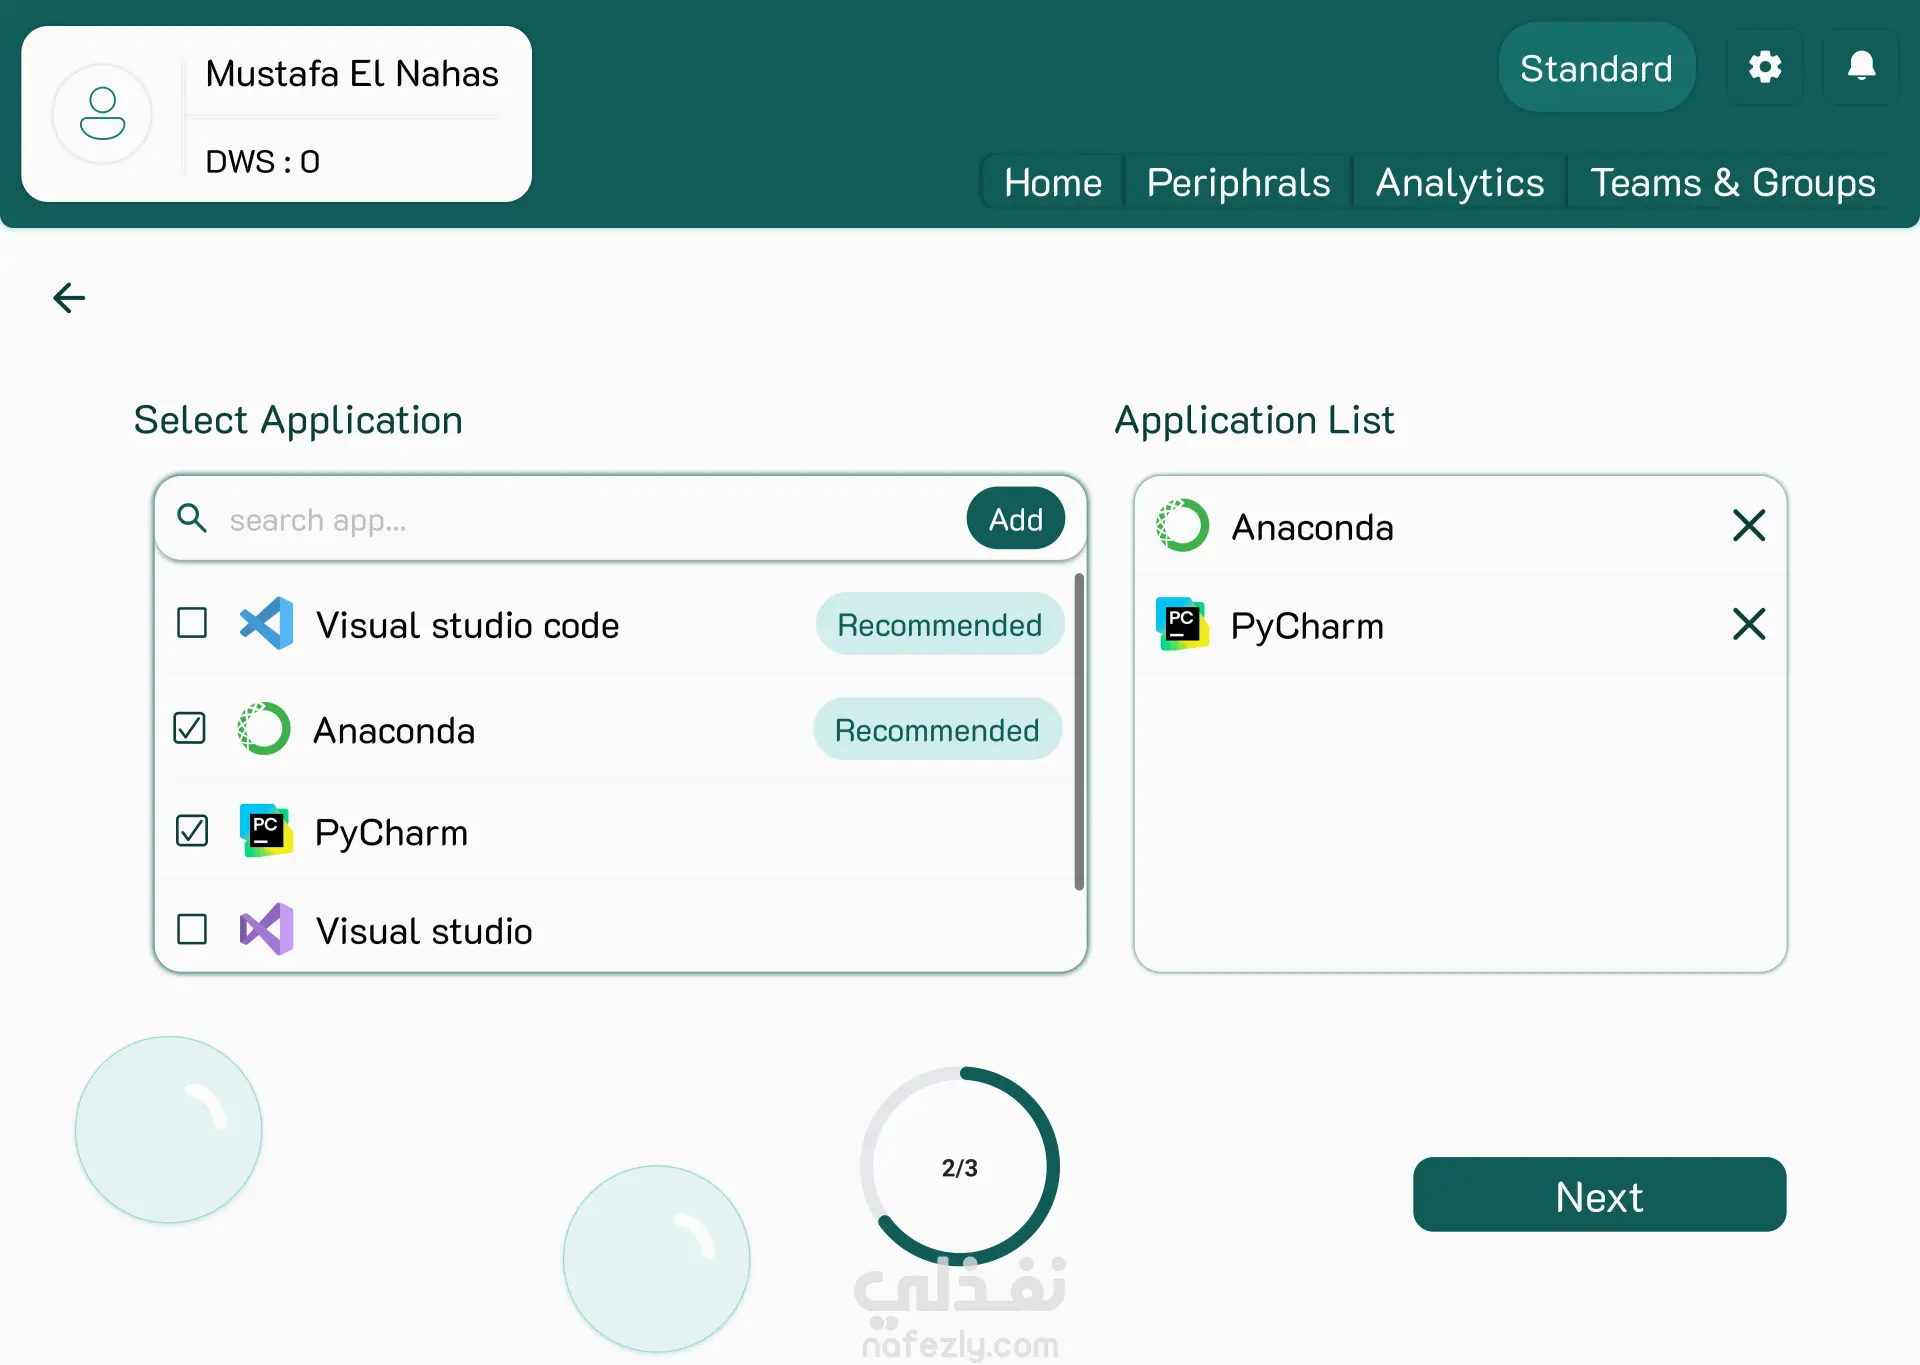Click PyCharm label in Application List panel
The image size is (1920, 1365).
click(x=1307, y=626)
